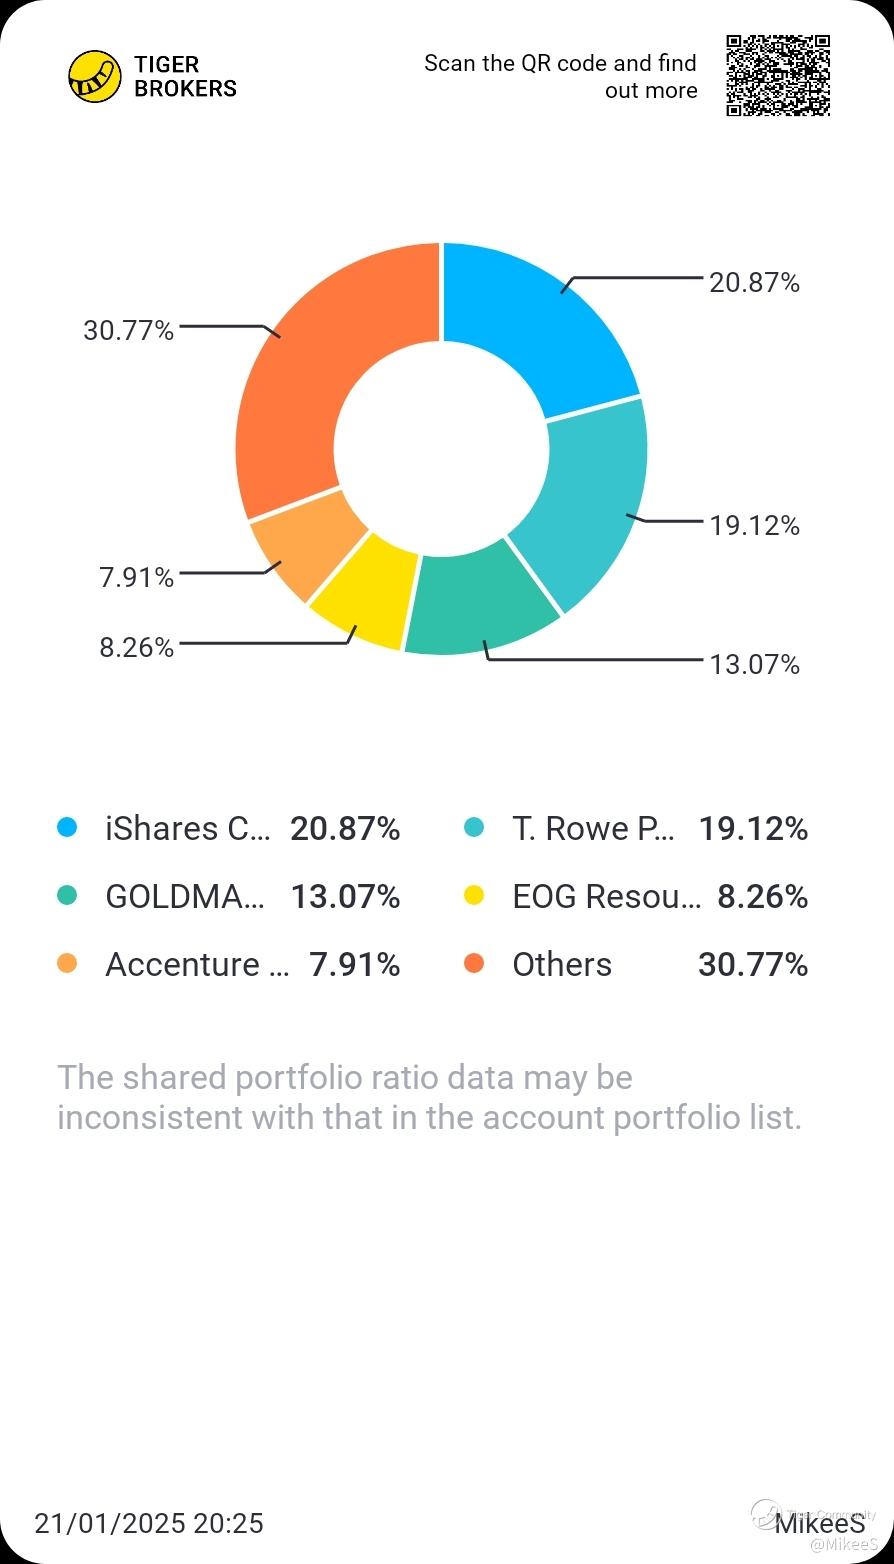Click the teal legend dot for T. Rowe
This screenshot has width=894, height=1564.
pyautogui.click(x=474, y=828)
